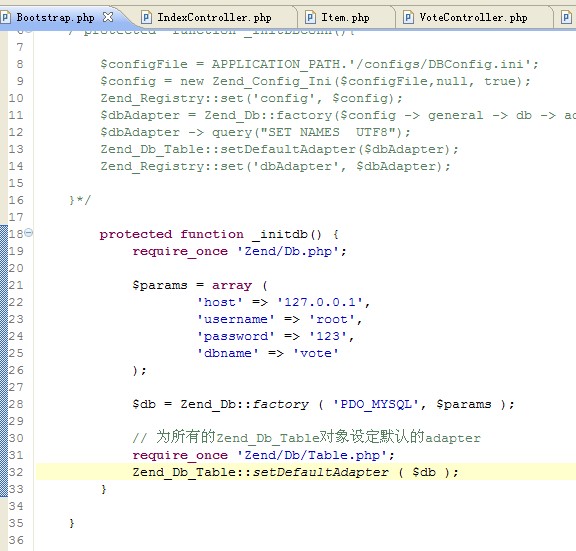The image size is (576, 551).
Task: Click the 'Zend/Db/Table.php' require string
Action: [x=312, y=455]
